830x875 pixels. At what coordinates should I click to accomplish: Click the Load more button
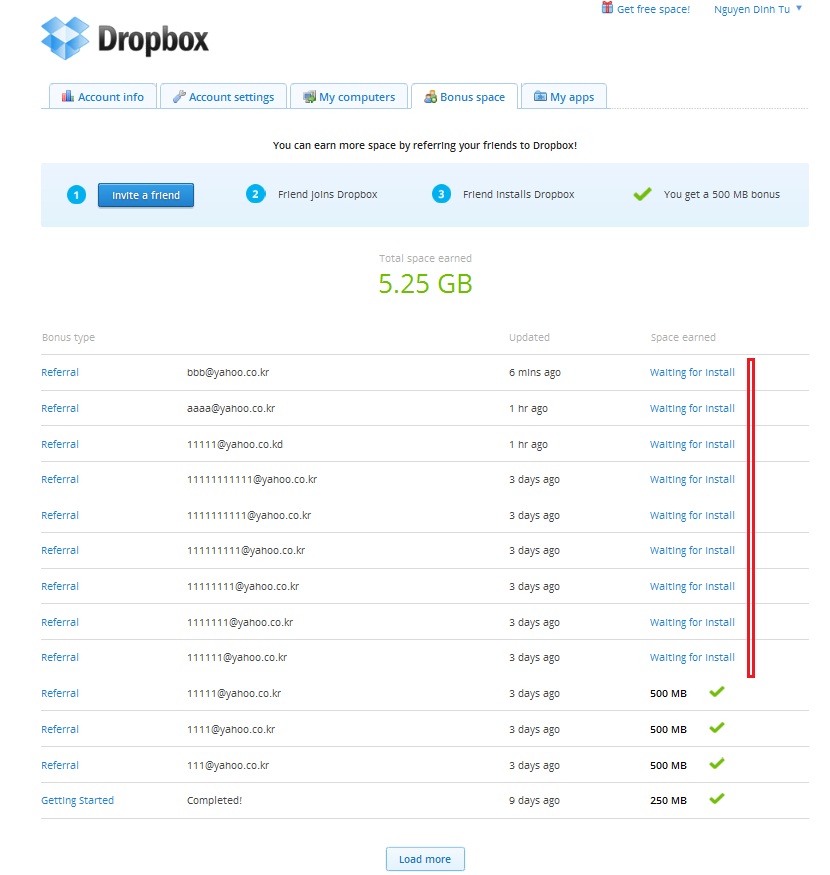425,859
